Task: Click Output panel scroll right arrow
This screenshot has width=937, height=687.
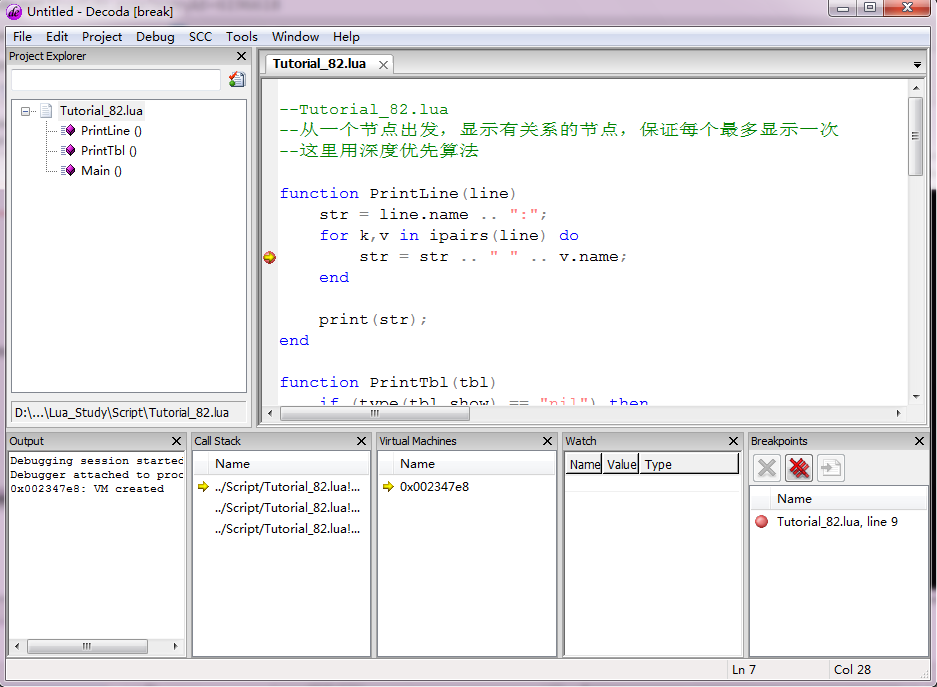Action: pyautogui.click(x=176, y=646)
